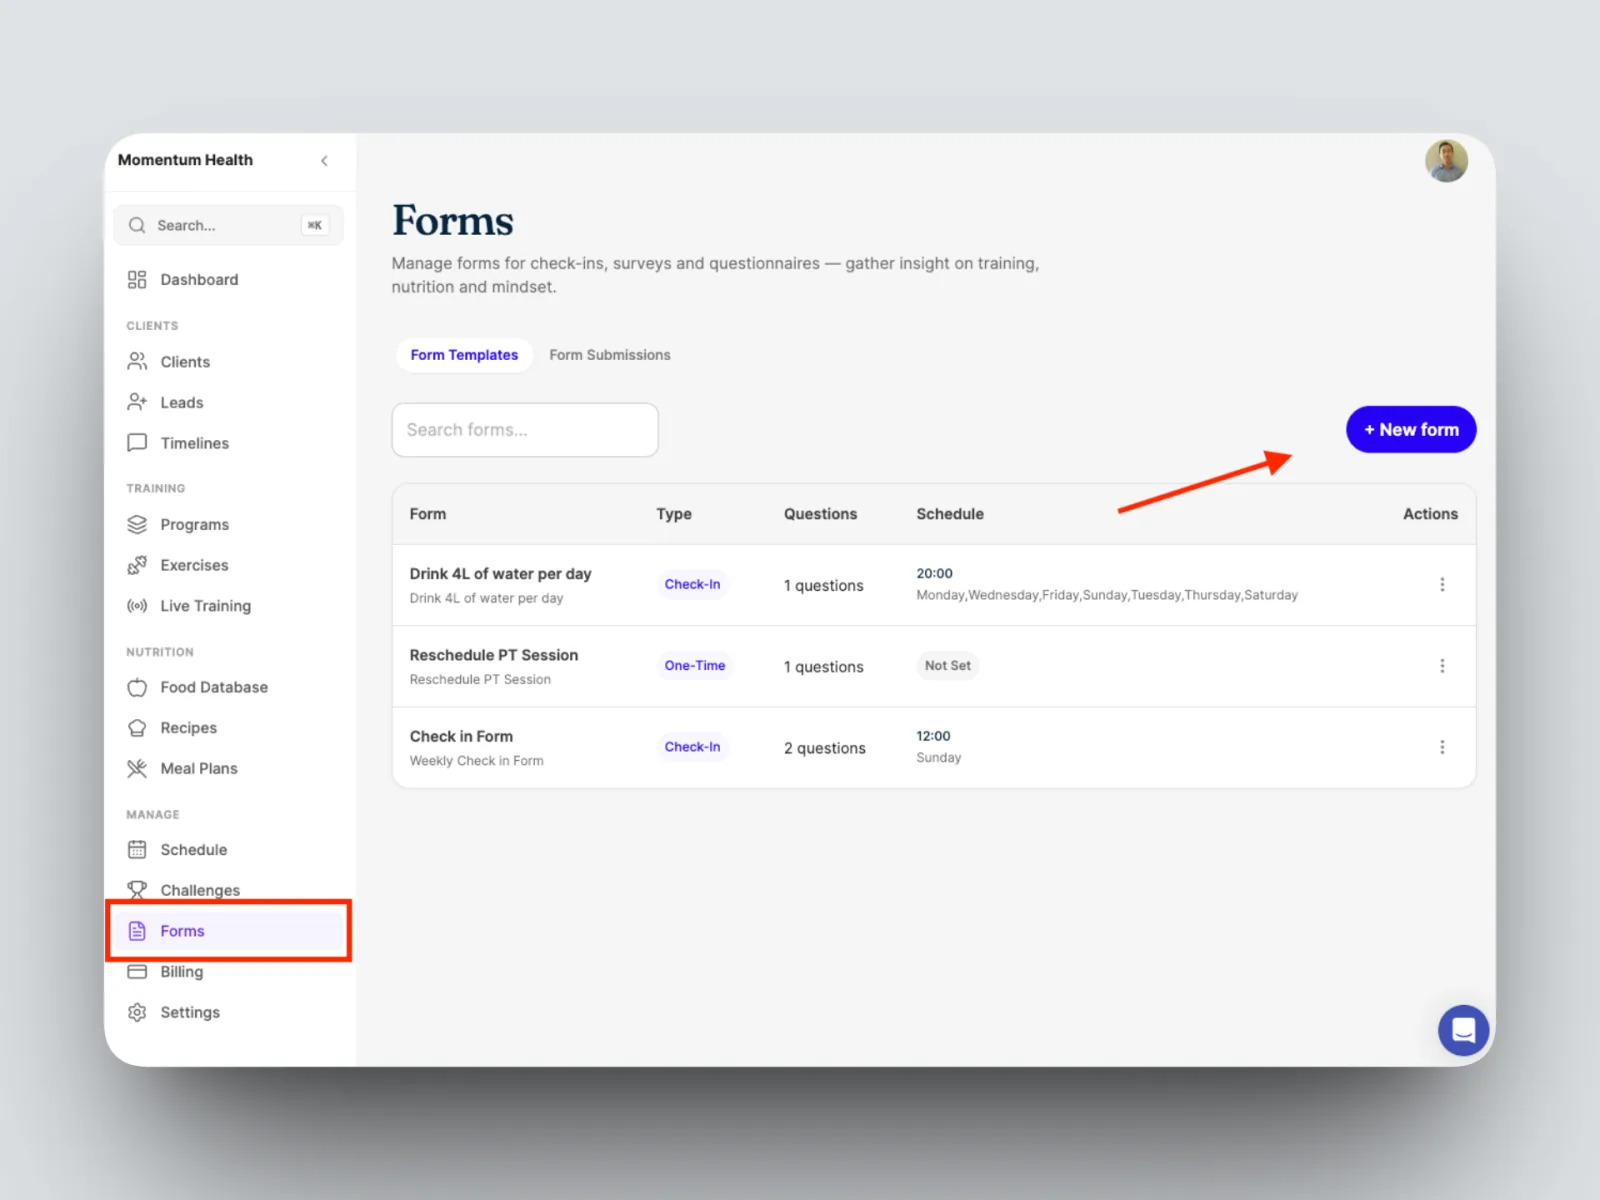This screenshot has width=1600, height=1200.
Task: Click the Timelines chat icon
Action: (137, 443)
